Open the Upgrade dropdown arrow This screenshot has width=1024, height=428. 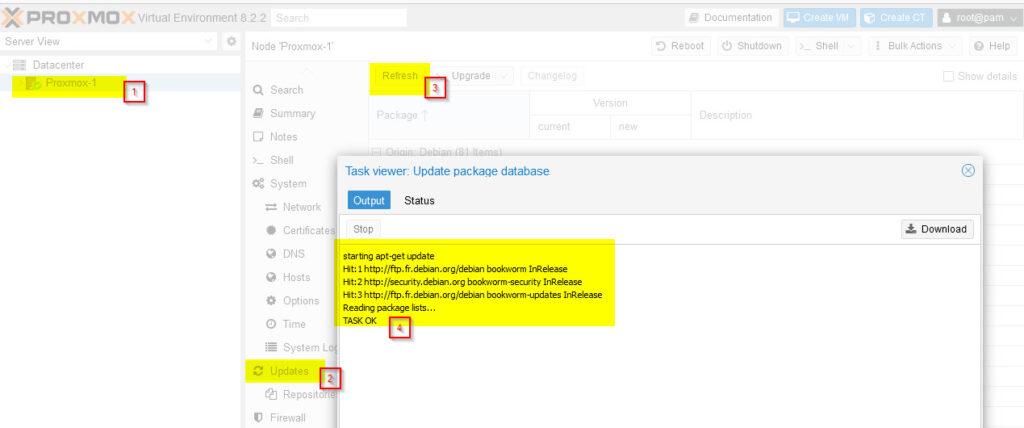pos(503,76)
